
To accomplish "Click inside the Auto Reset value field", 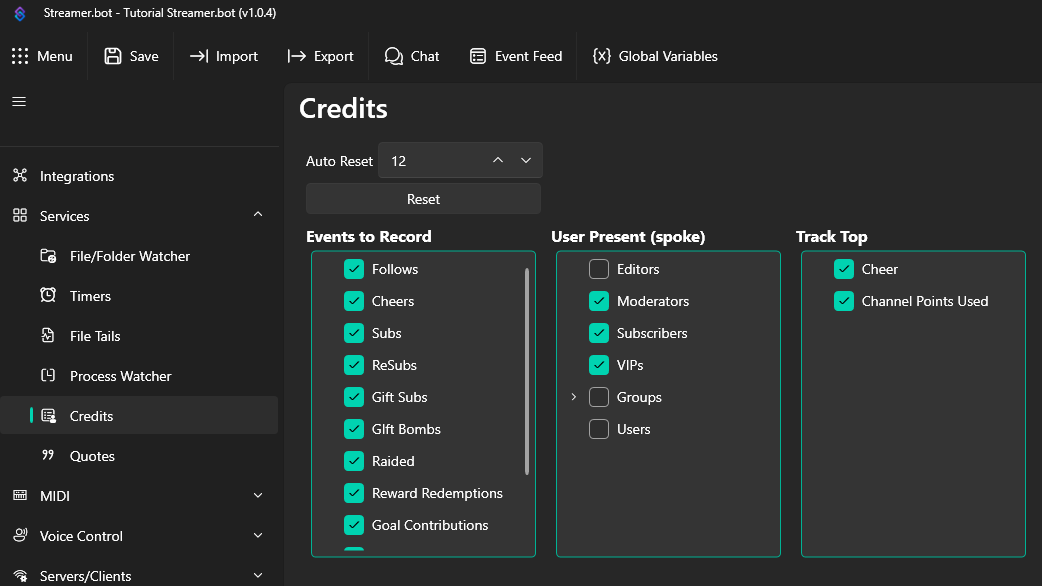I will pyautogui.click(x=435, y=160).
